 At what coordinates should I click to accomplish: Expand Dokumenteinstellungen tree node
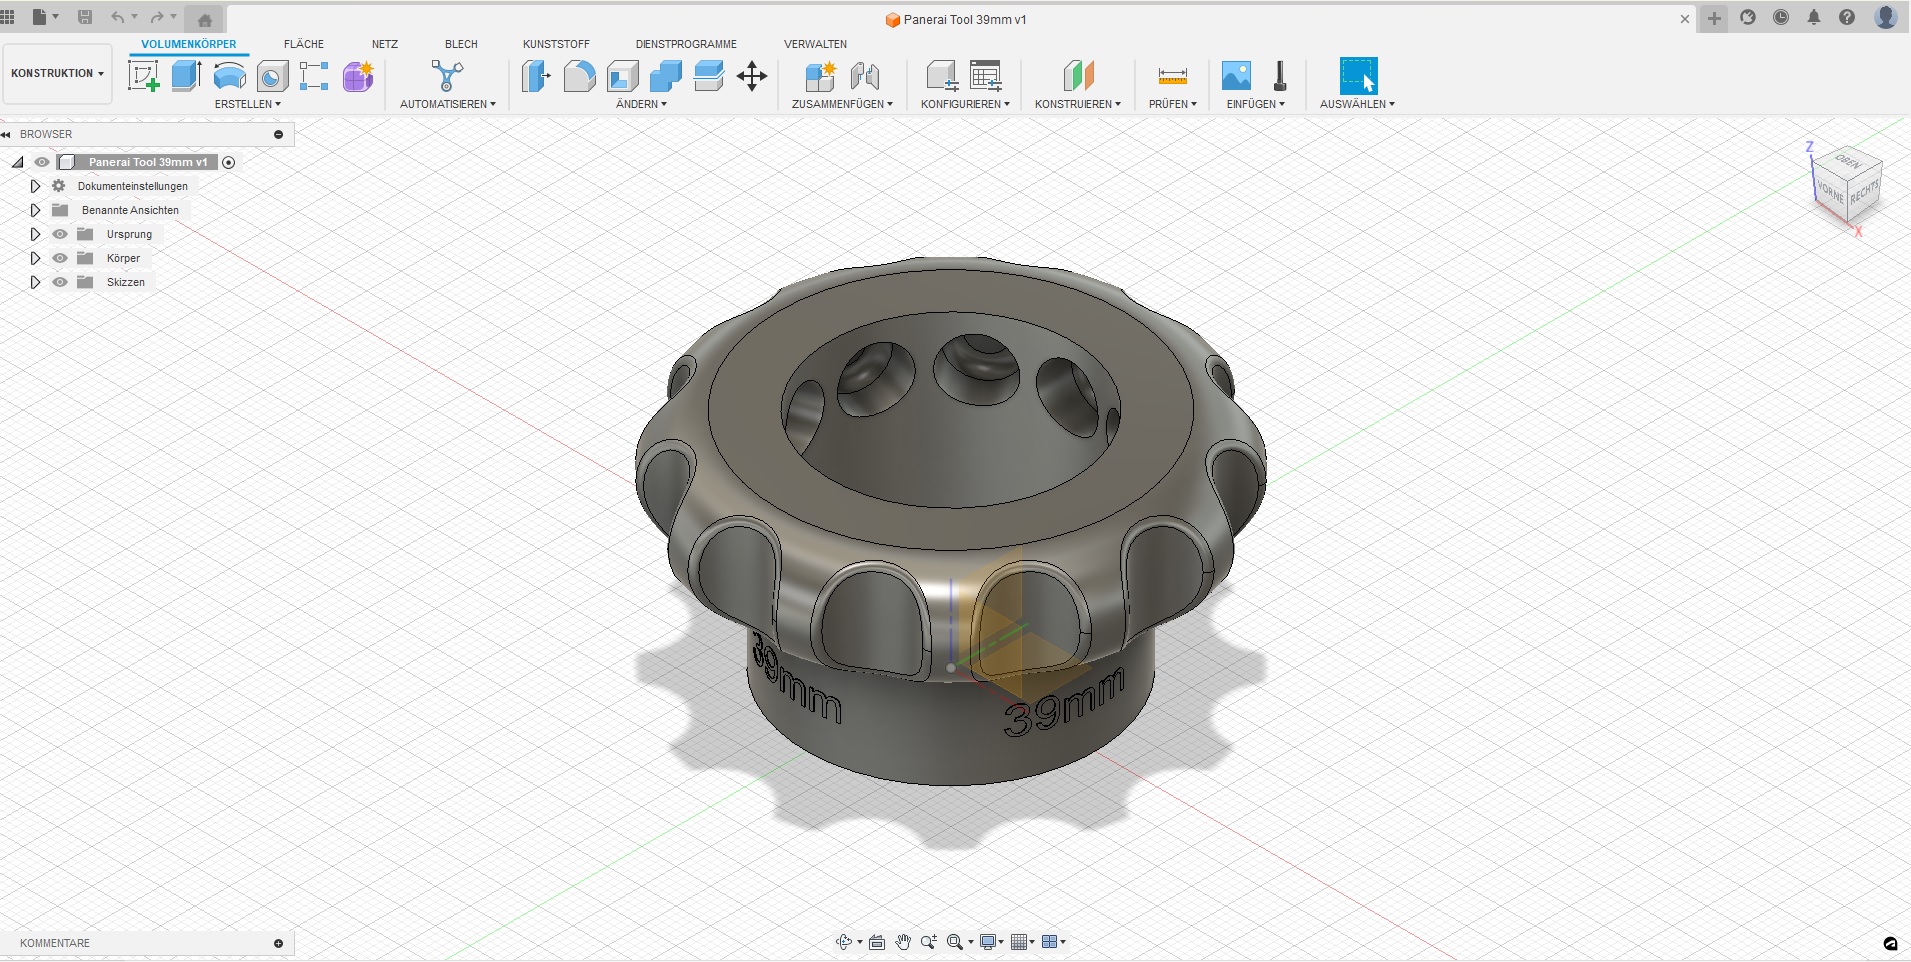pyautogui.click(x=35, y=186)
